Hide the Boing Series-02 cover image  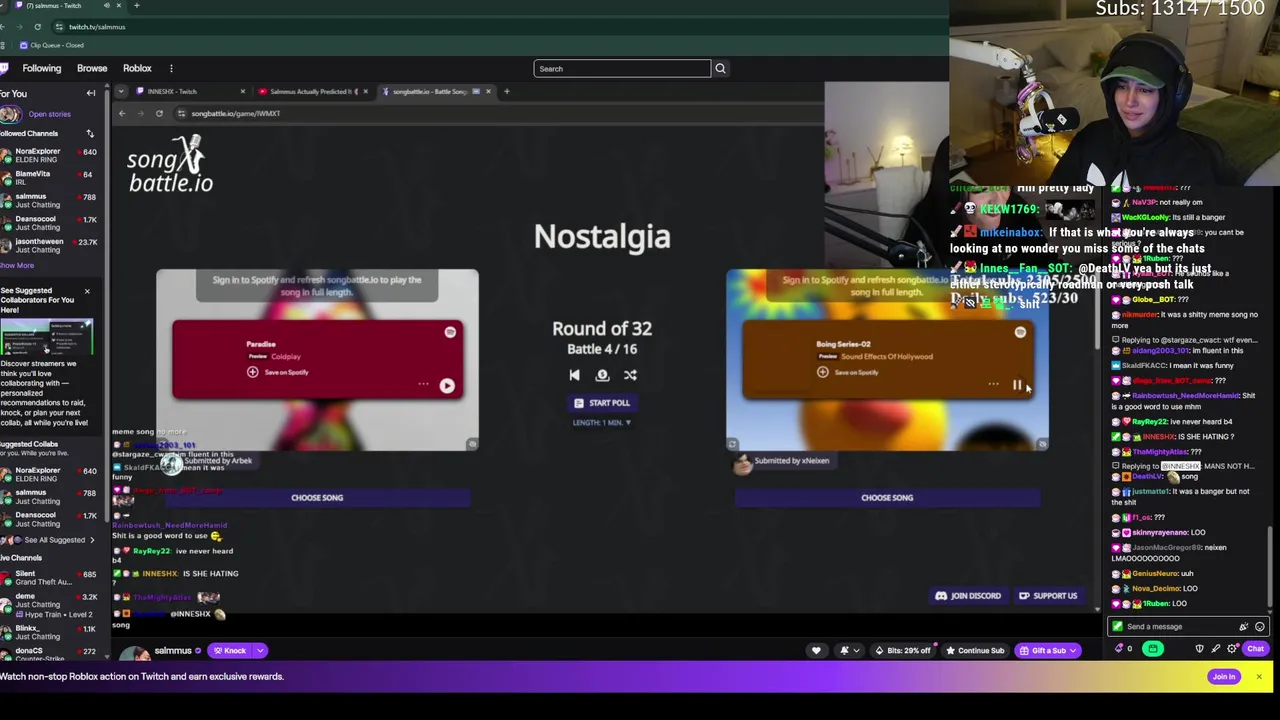(1042, 444)
